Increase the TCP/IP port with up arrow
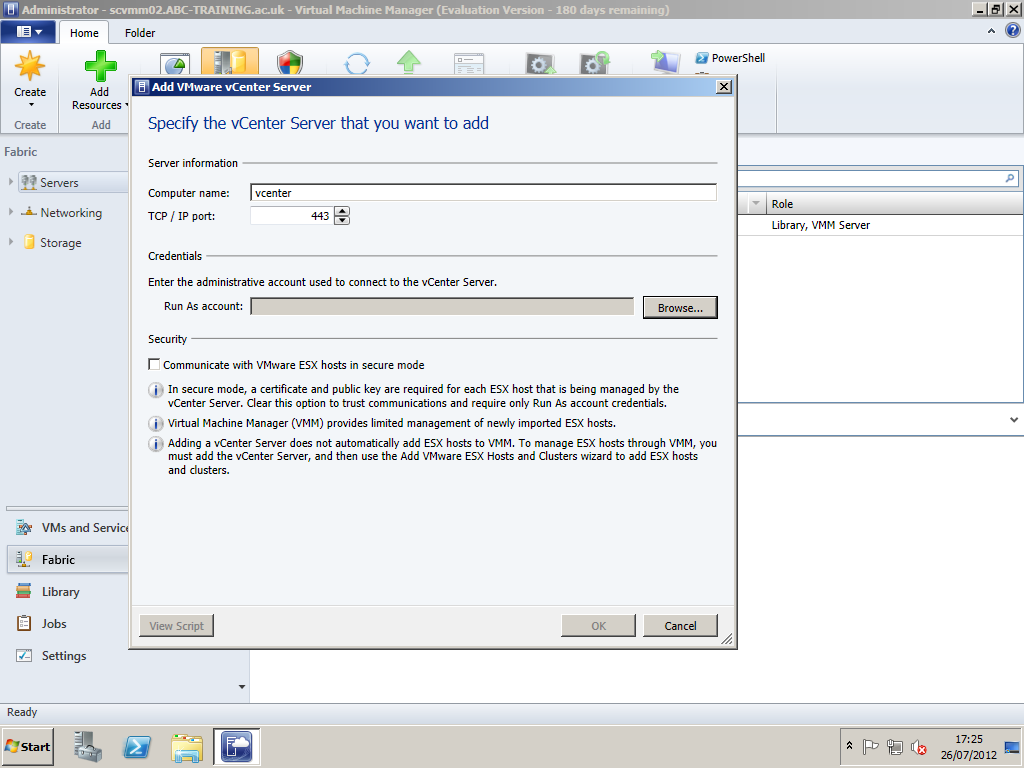The height and width of the screenshot is (768, 1024). click(342, 210)
